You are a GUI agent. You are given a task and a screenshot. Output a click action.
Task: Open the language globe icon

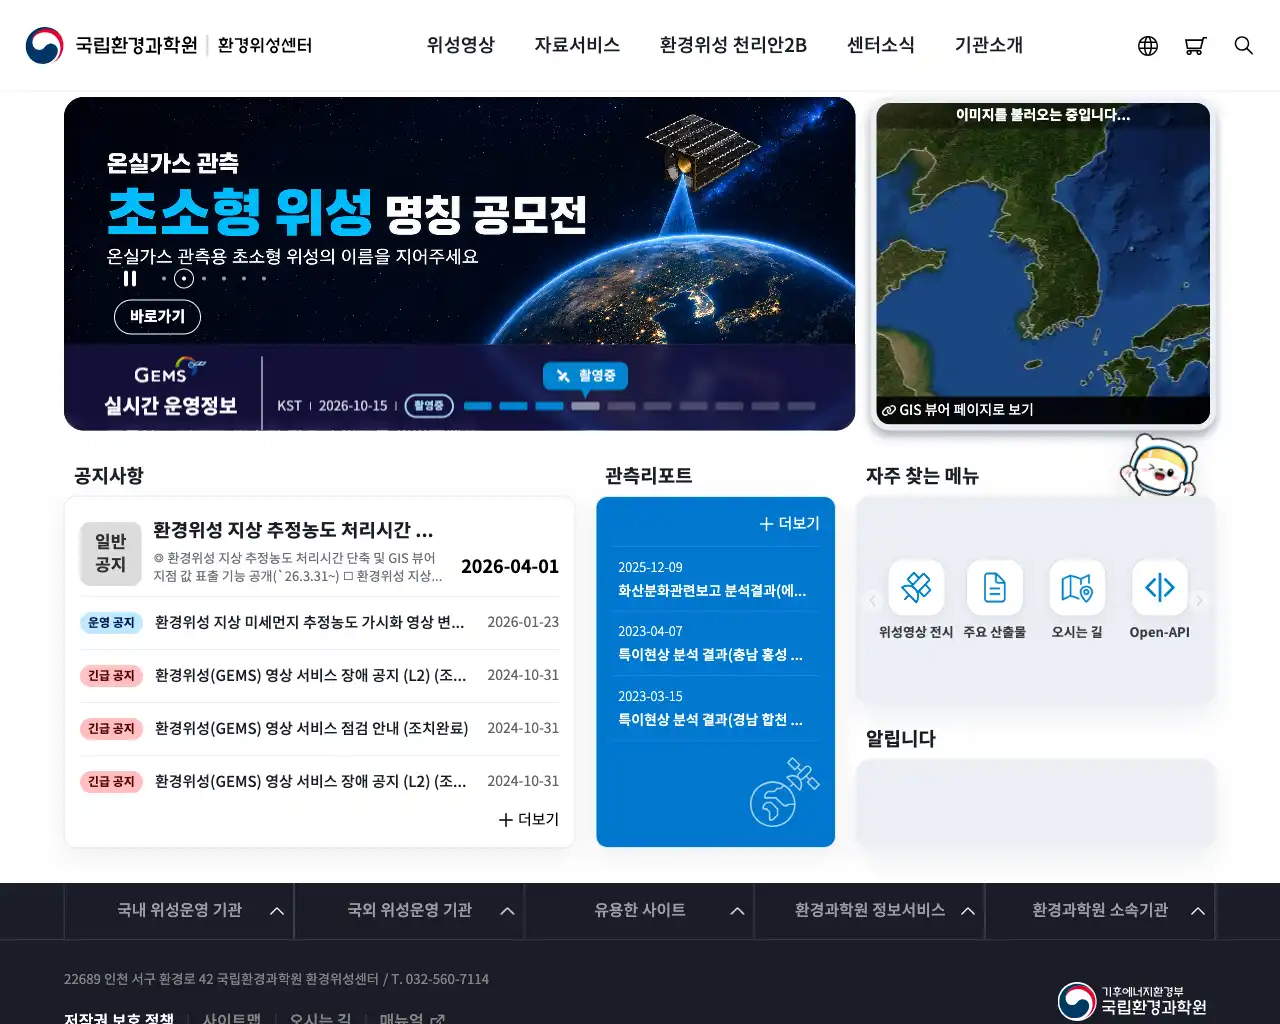[x=1148, y=46]
